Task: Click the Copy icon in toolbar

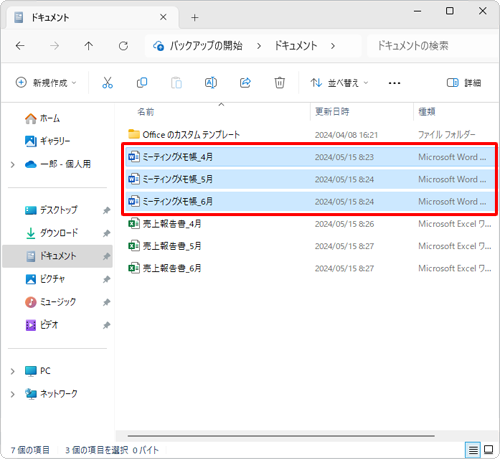Action: click(x=142, y=83)
